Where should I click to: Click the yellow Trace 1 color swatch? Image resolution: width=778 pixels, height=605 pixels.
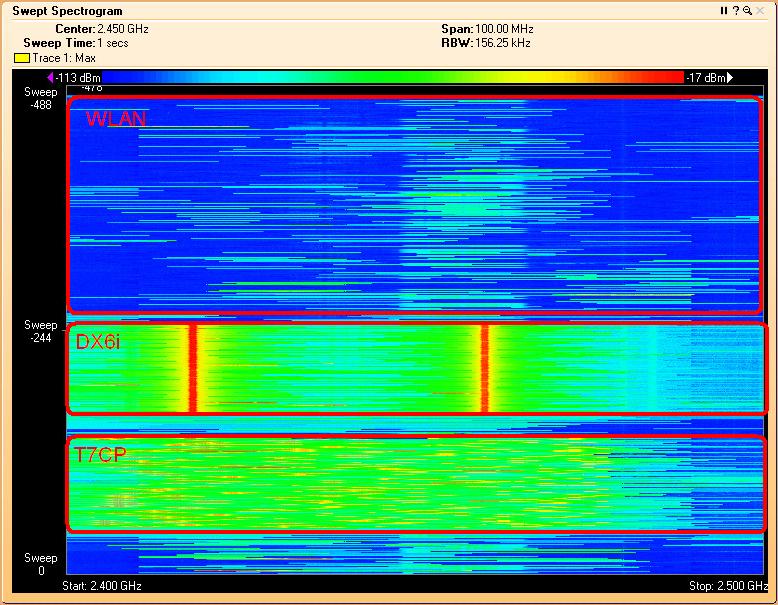[x=22, y=58]
